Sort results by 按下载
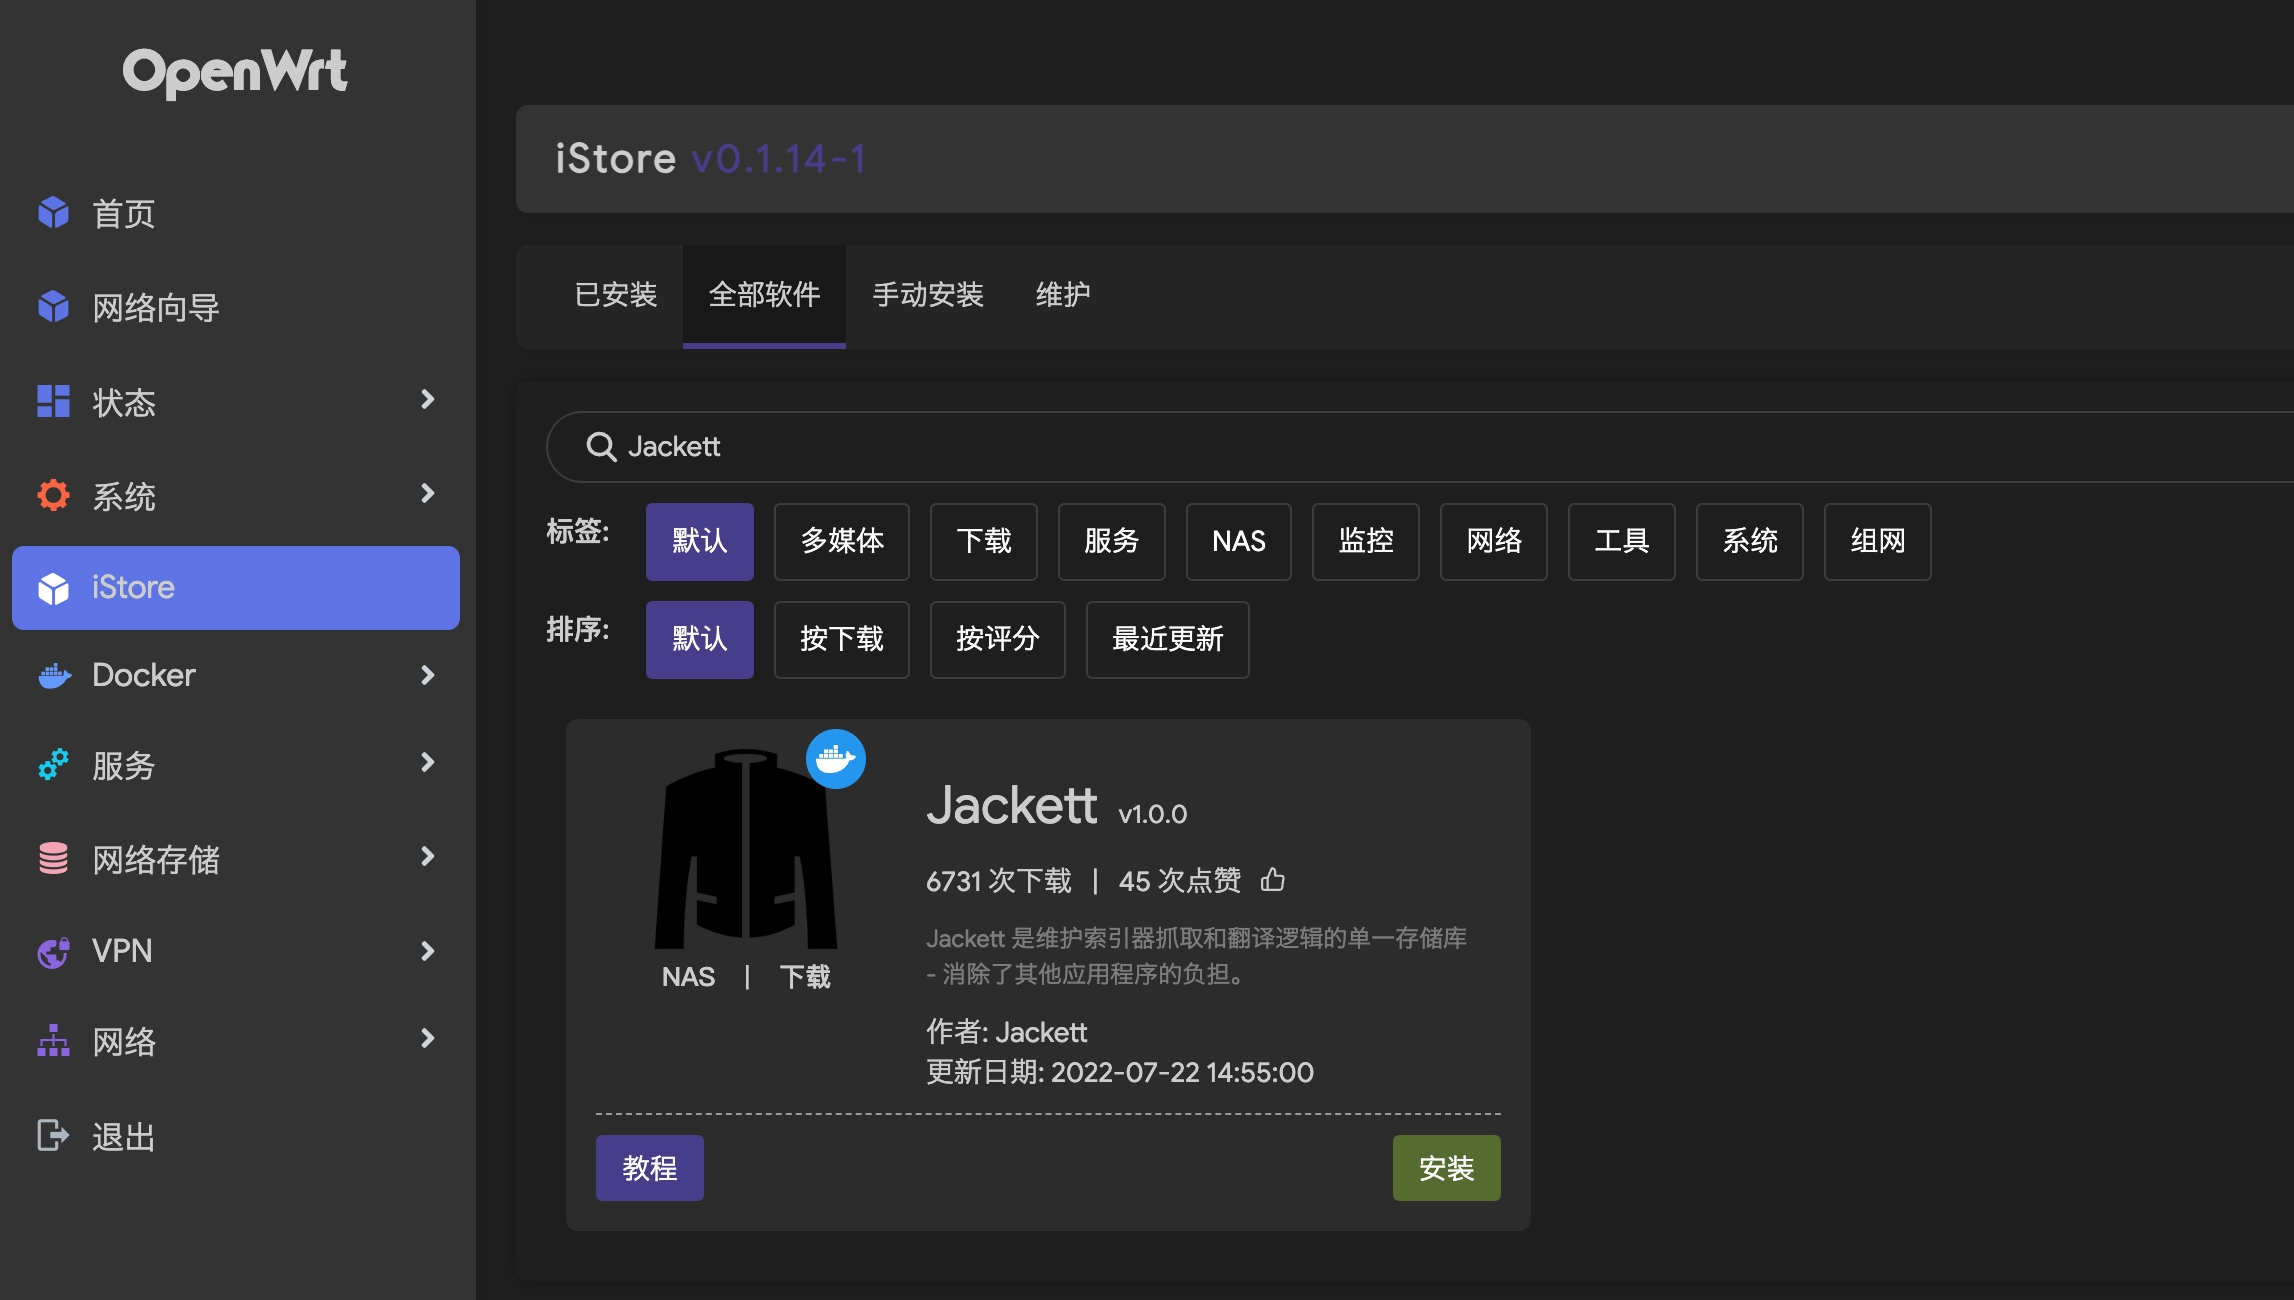Image resolution: width=2294 pixels, height=1300 pixels. (x=841, y=639)
